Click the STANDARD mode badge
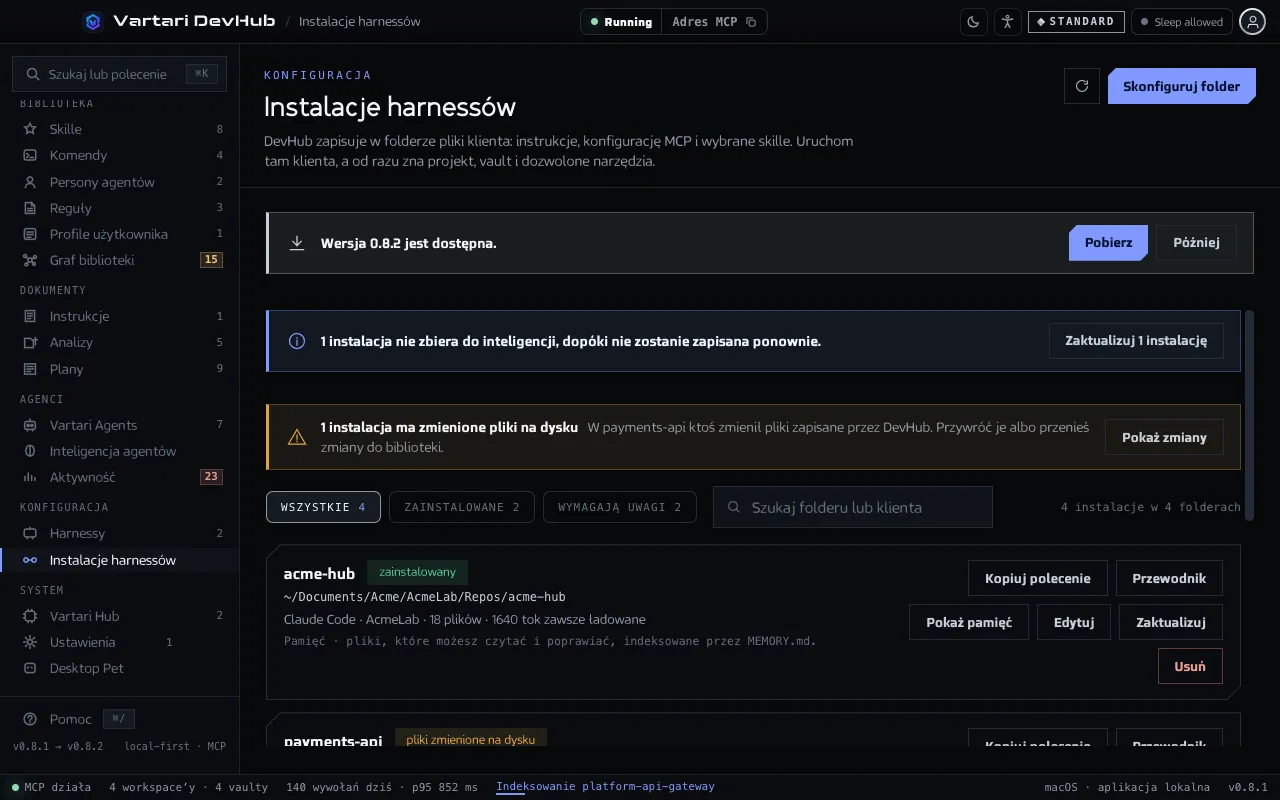 tap(1076, 22)
